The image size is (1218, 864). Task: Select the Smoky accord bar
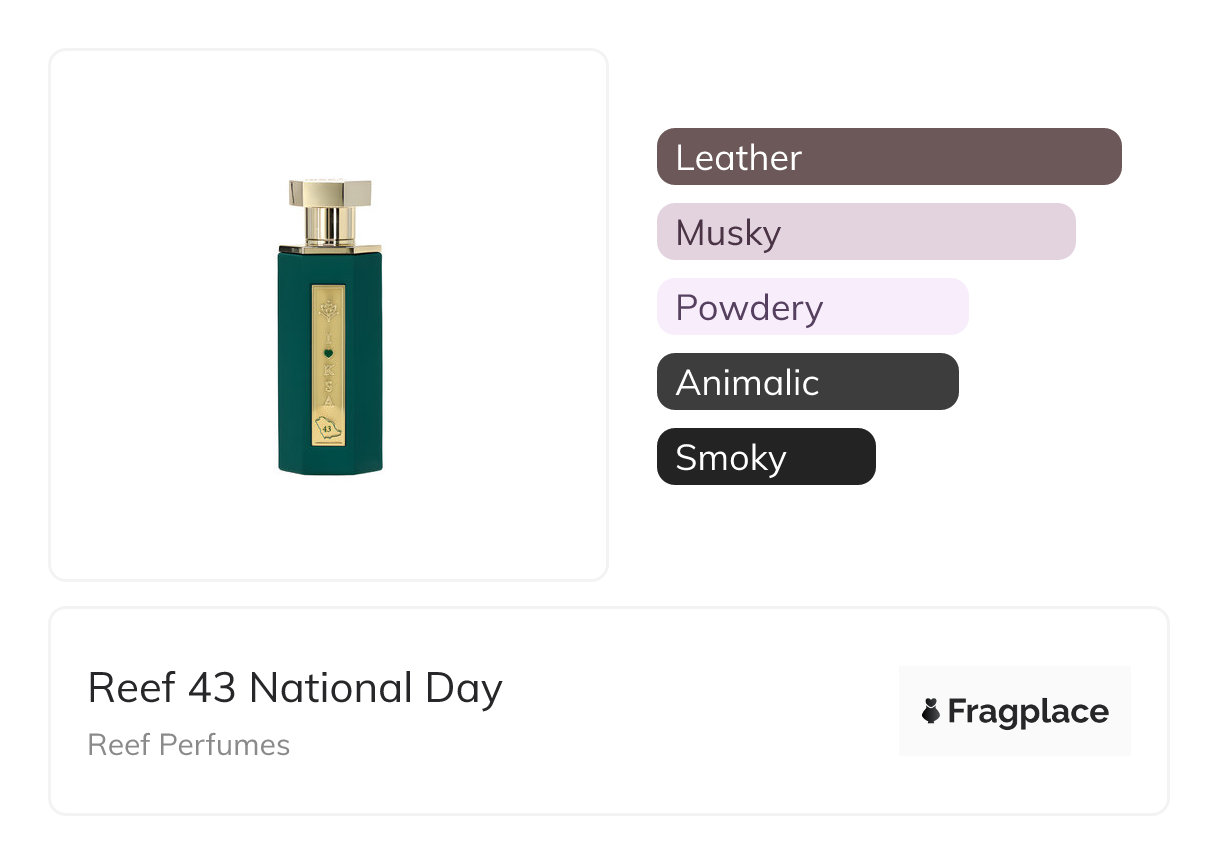(766, 457)
